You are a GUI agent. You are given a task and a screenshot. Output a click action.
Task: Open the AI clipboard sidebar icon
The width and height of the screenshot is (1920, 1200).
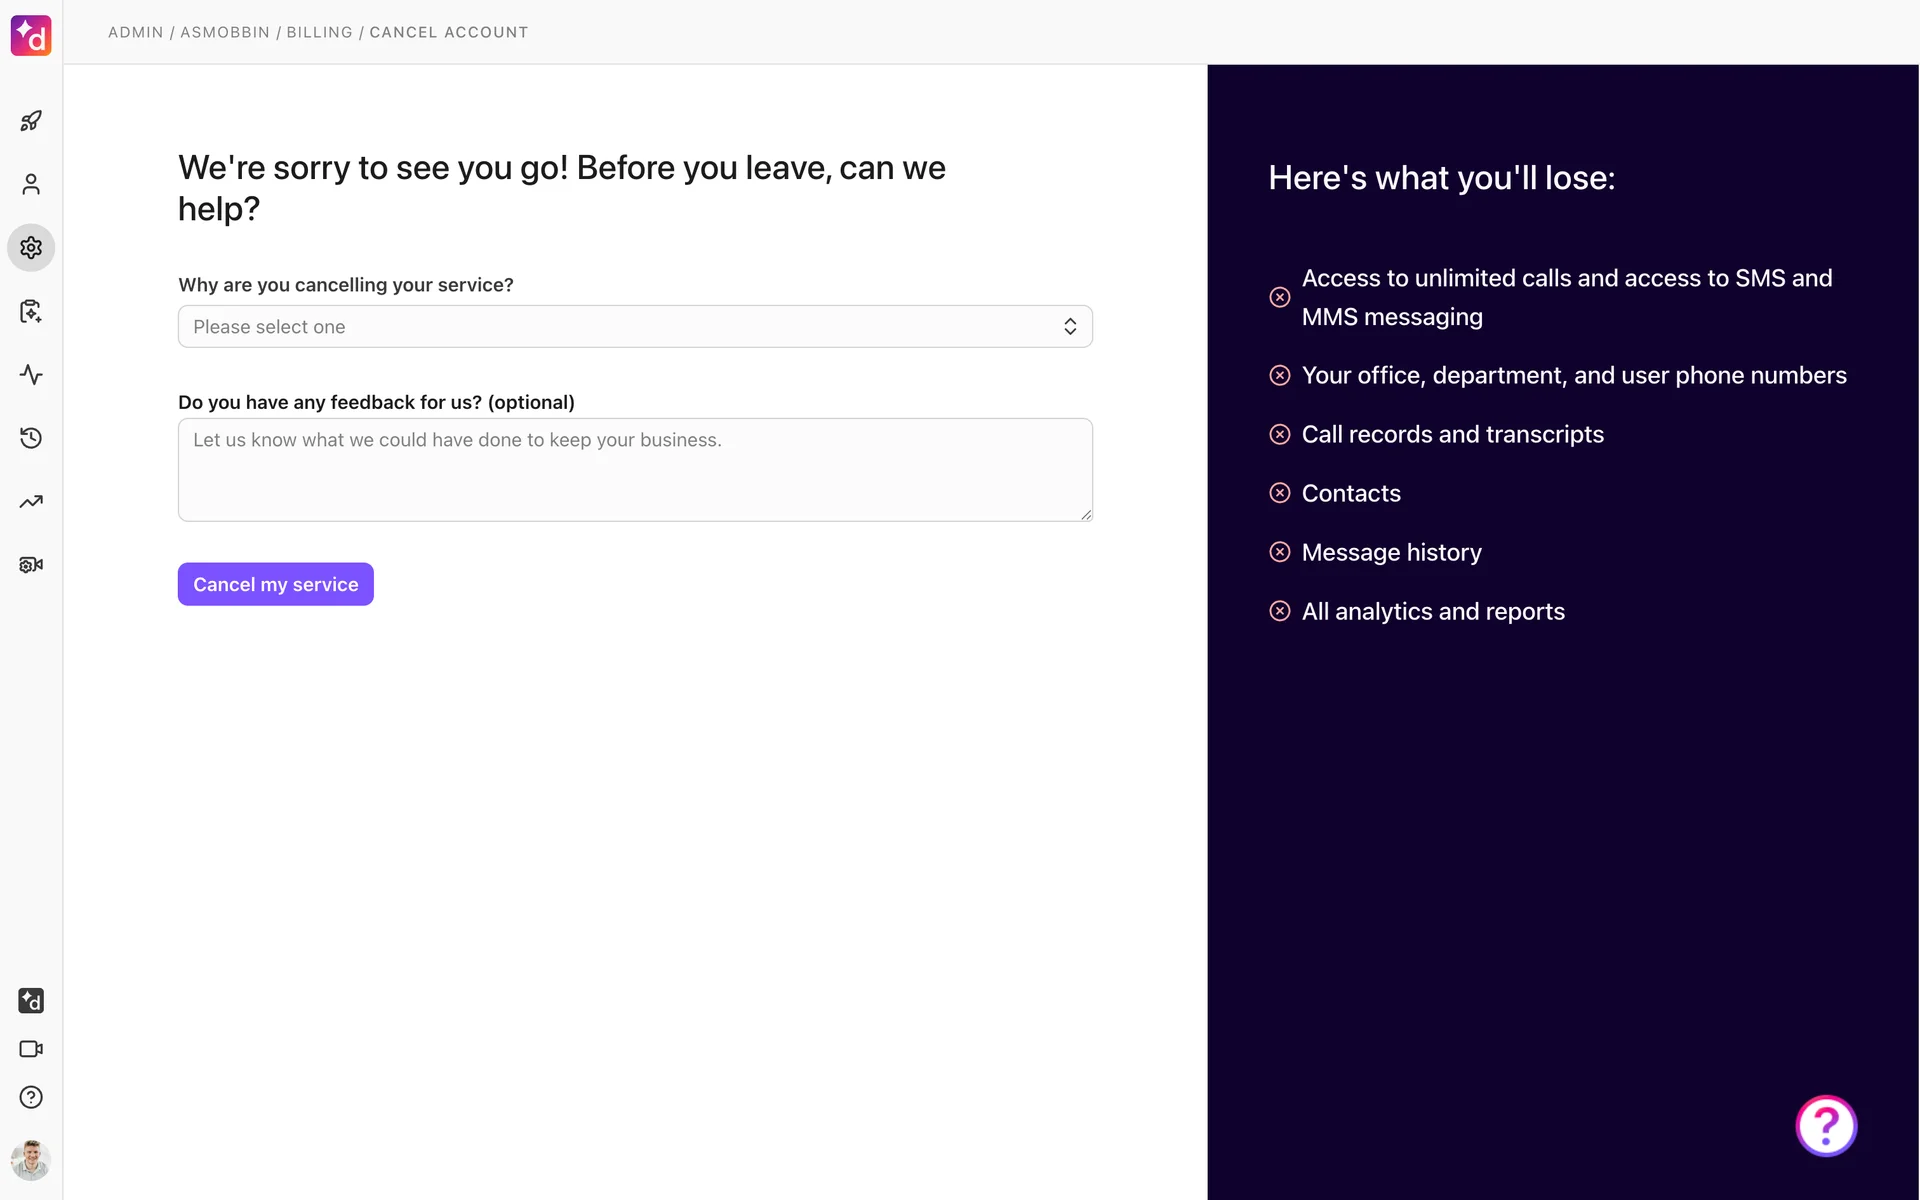click(x=31, y=311)
